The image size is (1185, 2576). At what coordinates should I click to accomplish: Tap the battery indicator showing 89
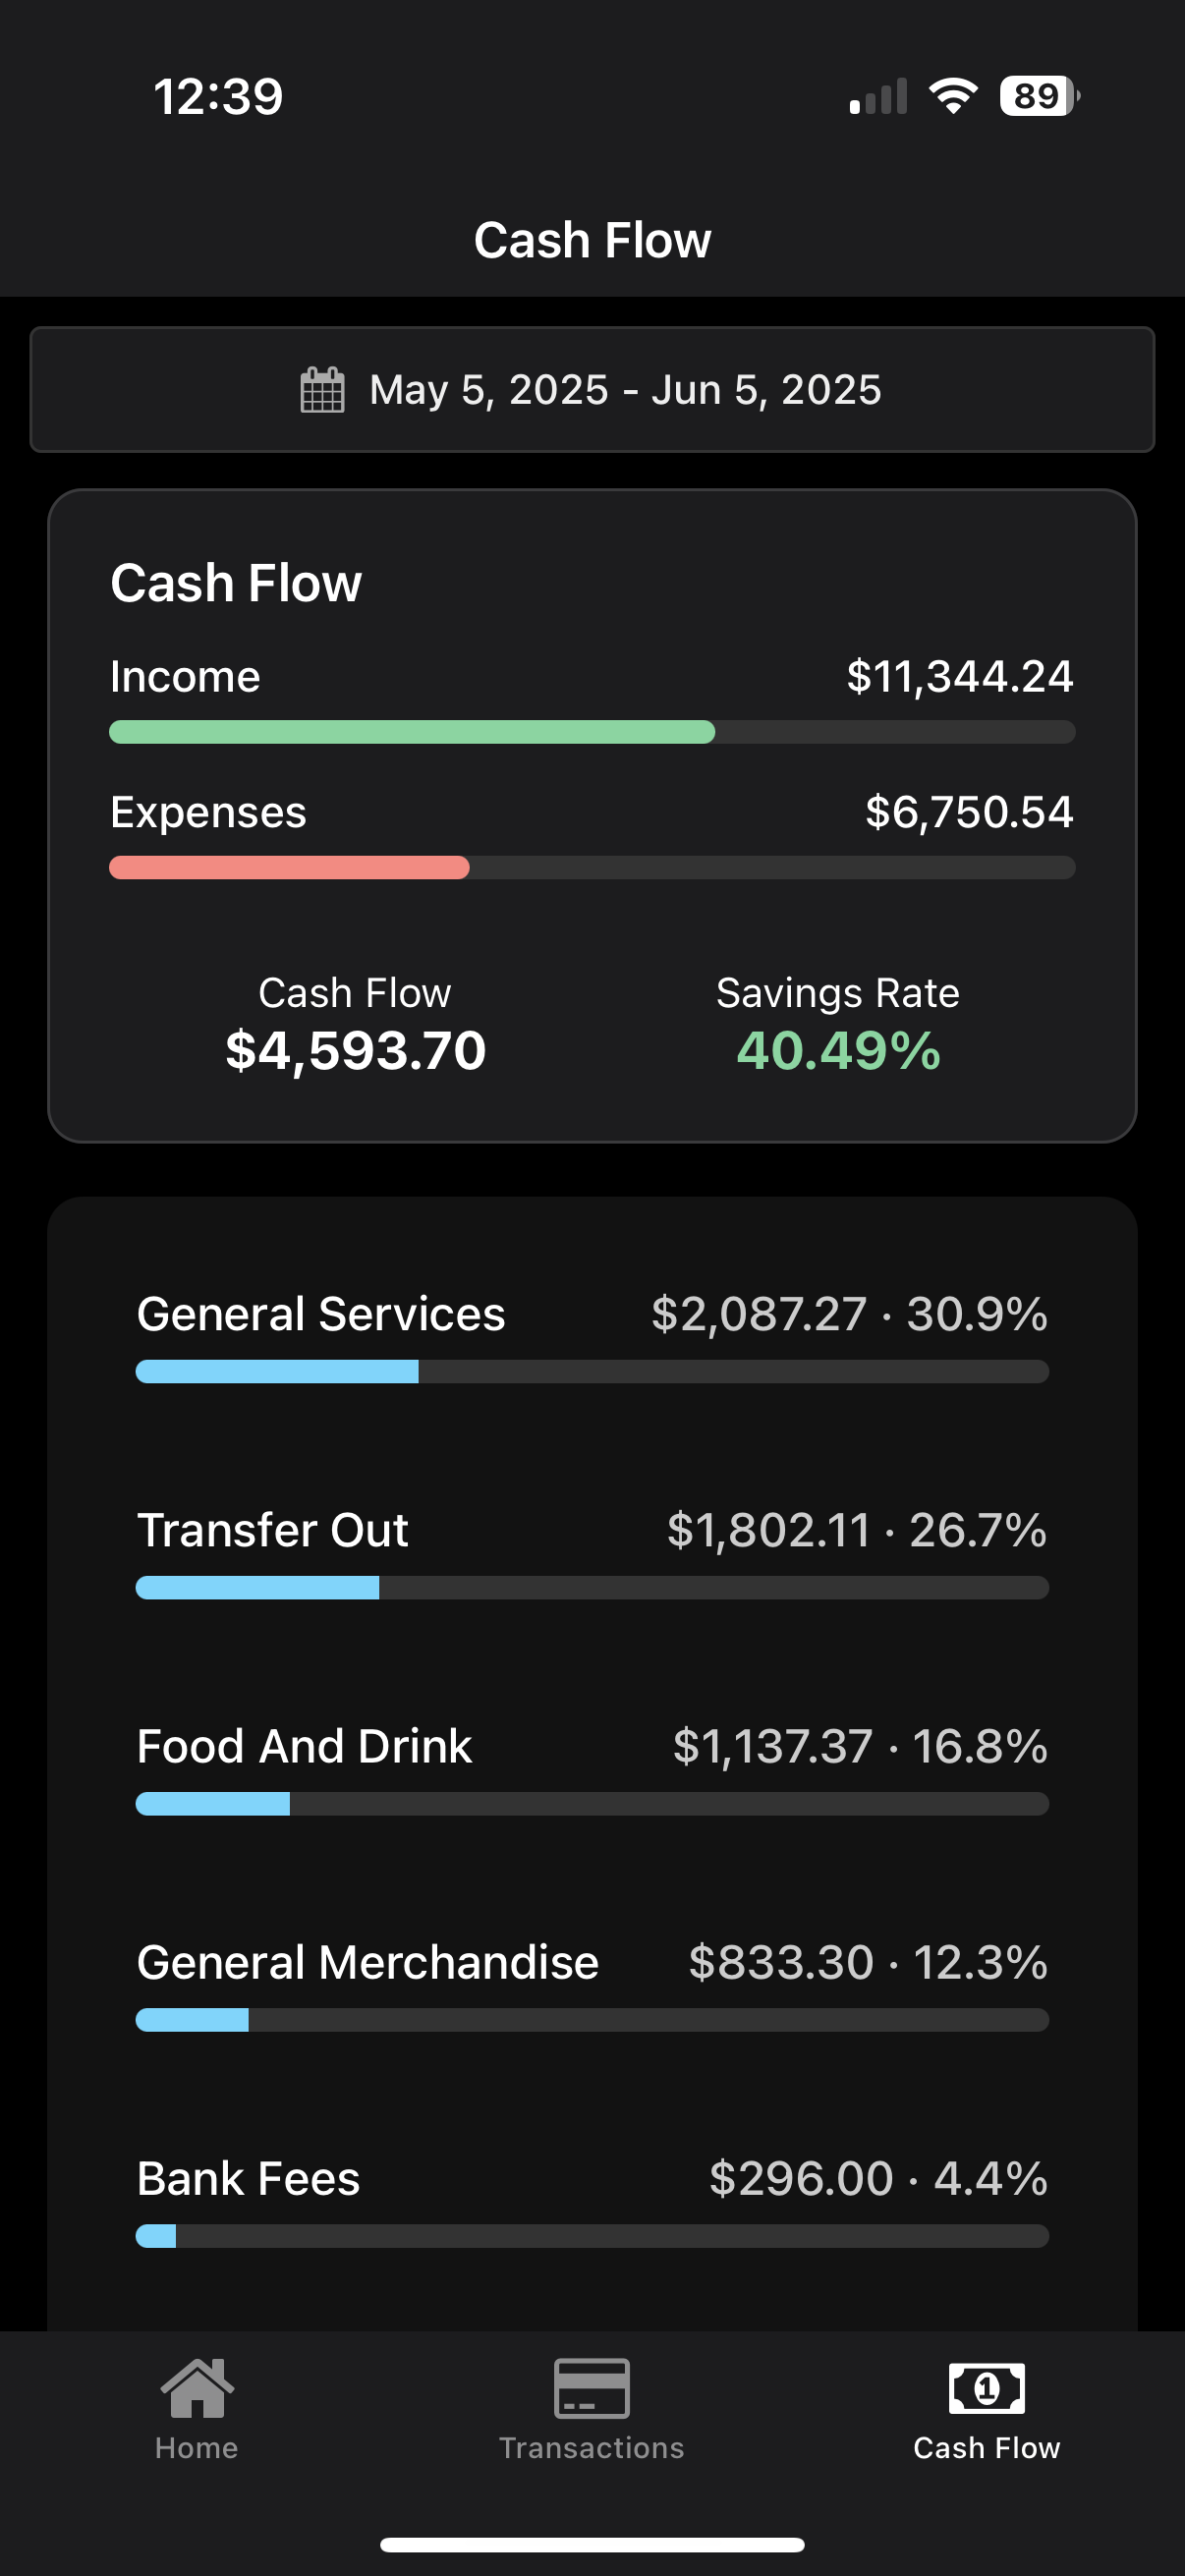(x=1039, y=96)
